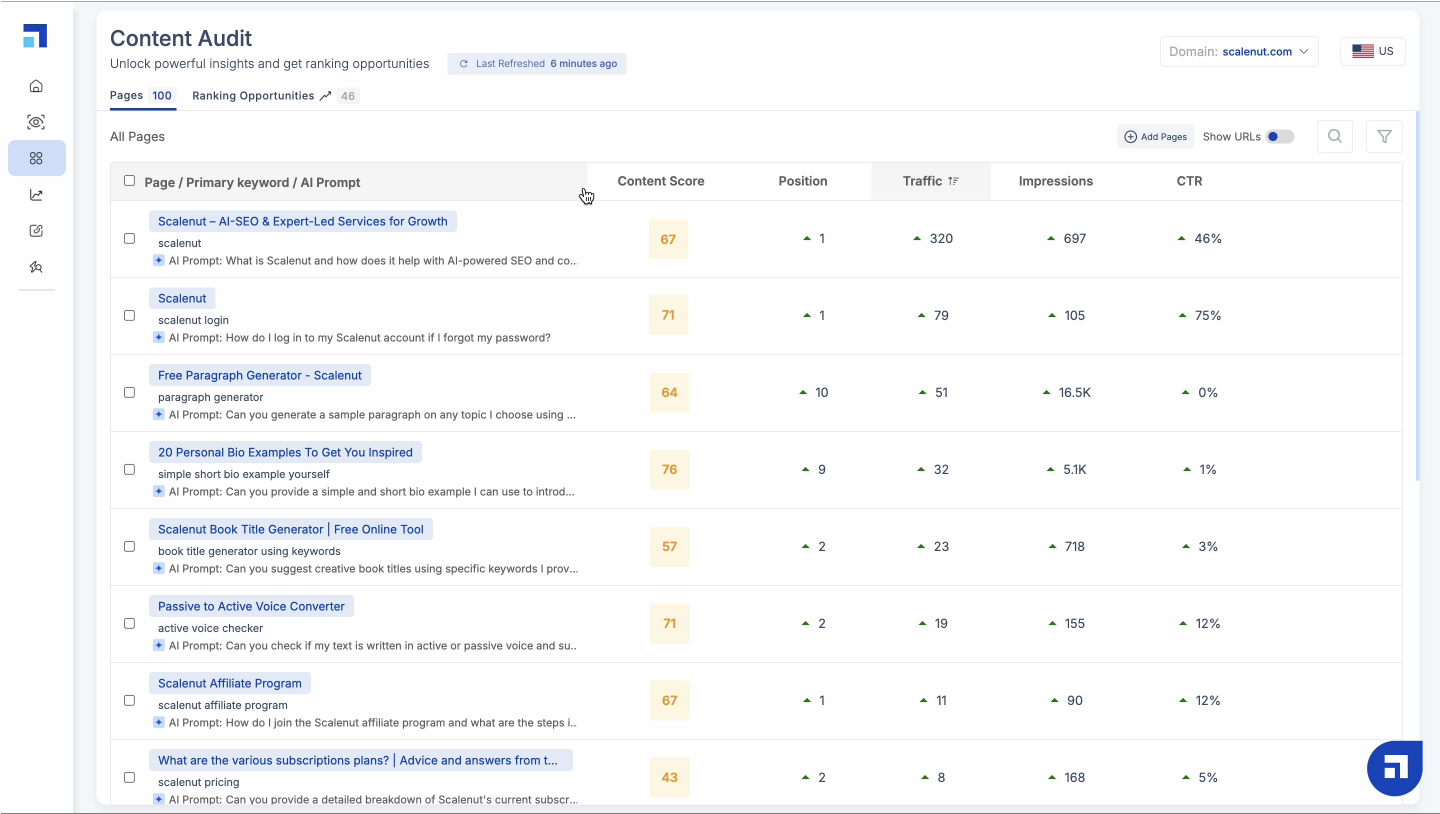Click AI Prompt sparkle icon in affiliate program row
This screenshot has width=1440, height=814.
coord(158,723)
